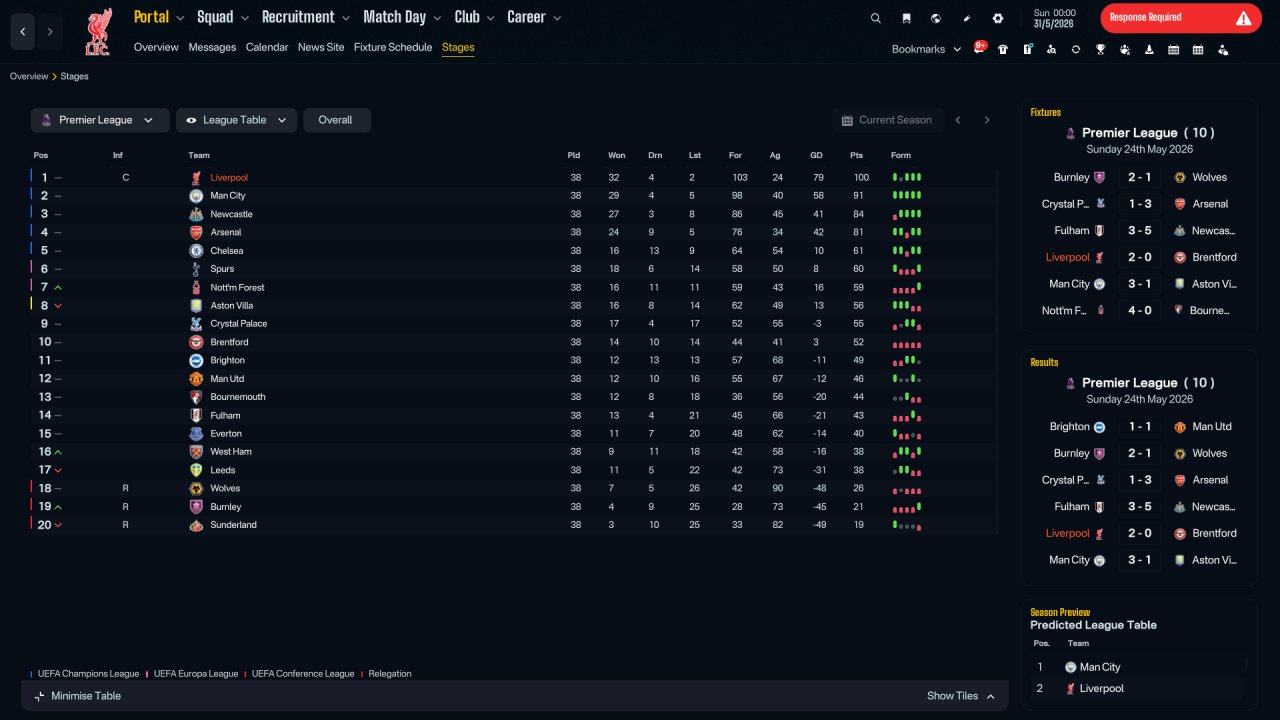
Task: Click the warning triangle on Response Required
Action: (x=1243, y=18)
